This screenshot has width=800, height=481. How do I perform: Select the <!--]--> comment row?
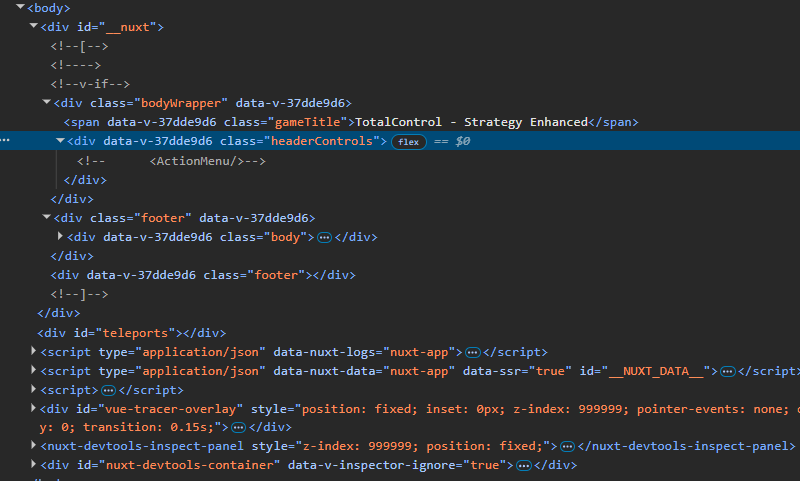(79, 294)
